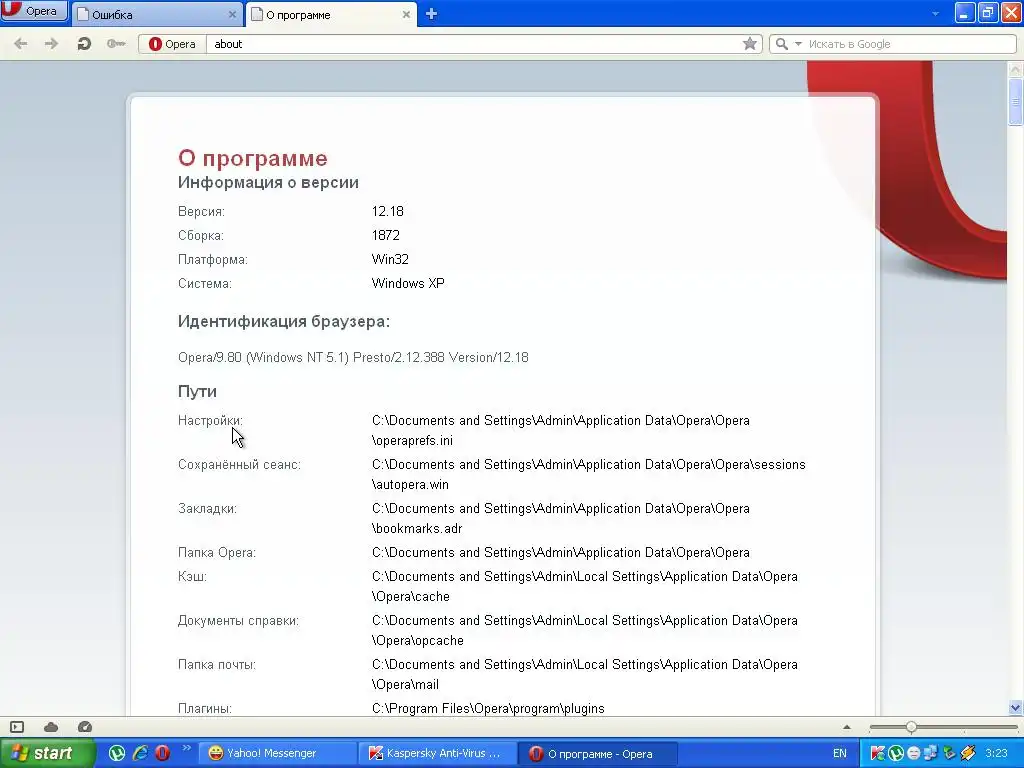
Task: Click the Идентификация браузера heading
Action: 284,321
